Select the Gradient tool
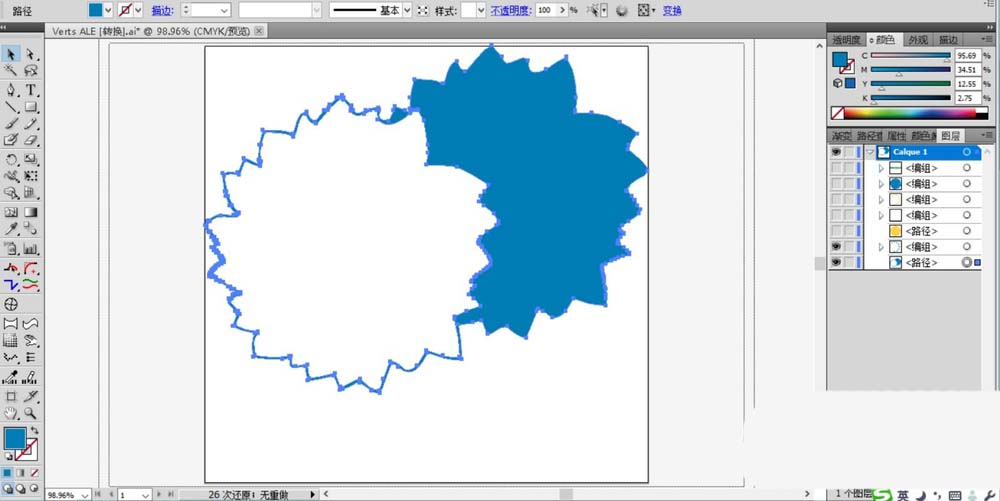Image resolution: width=1000 pixels, height=501 pixels. [30, 212]
